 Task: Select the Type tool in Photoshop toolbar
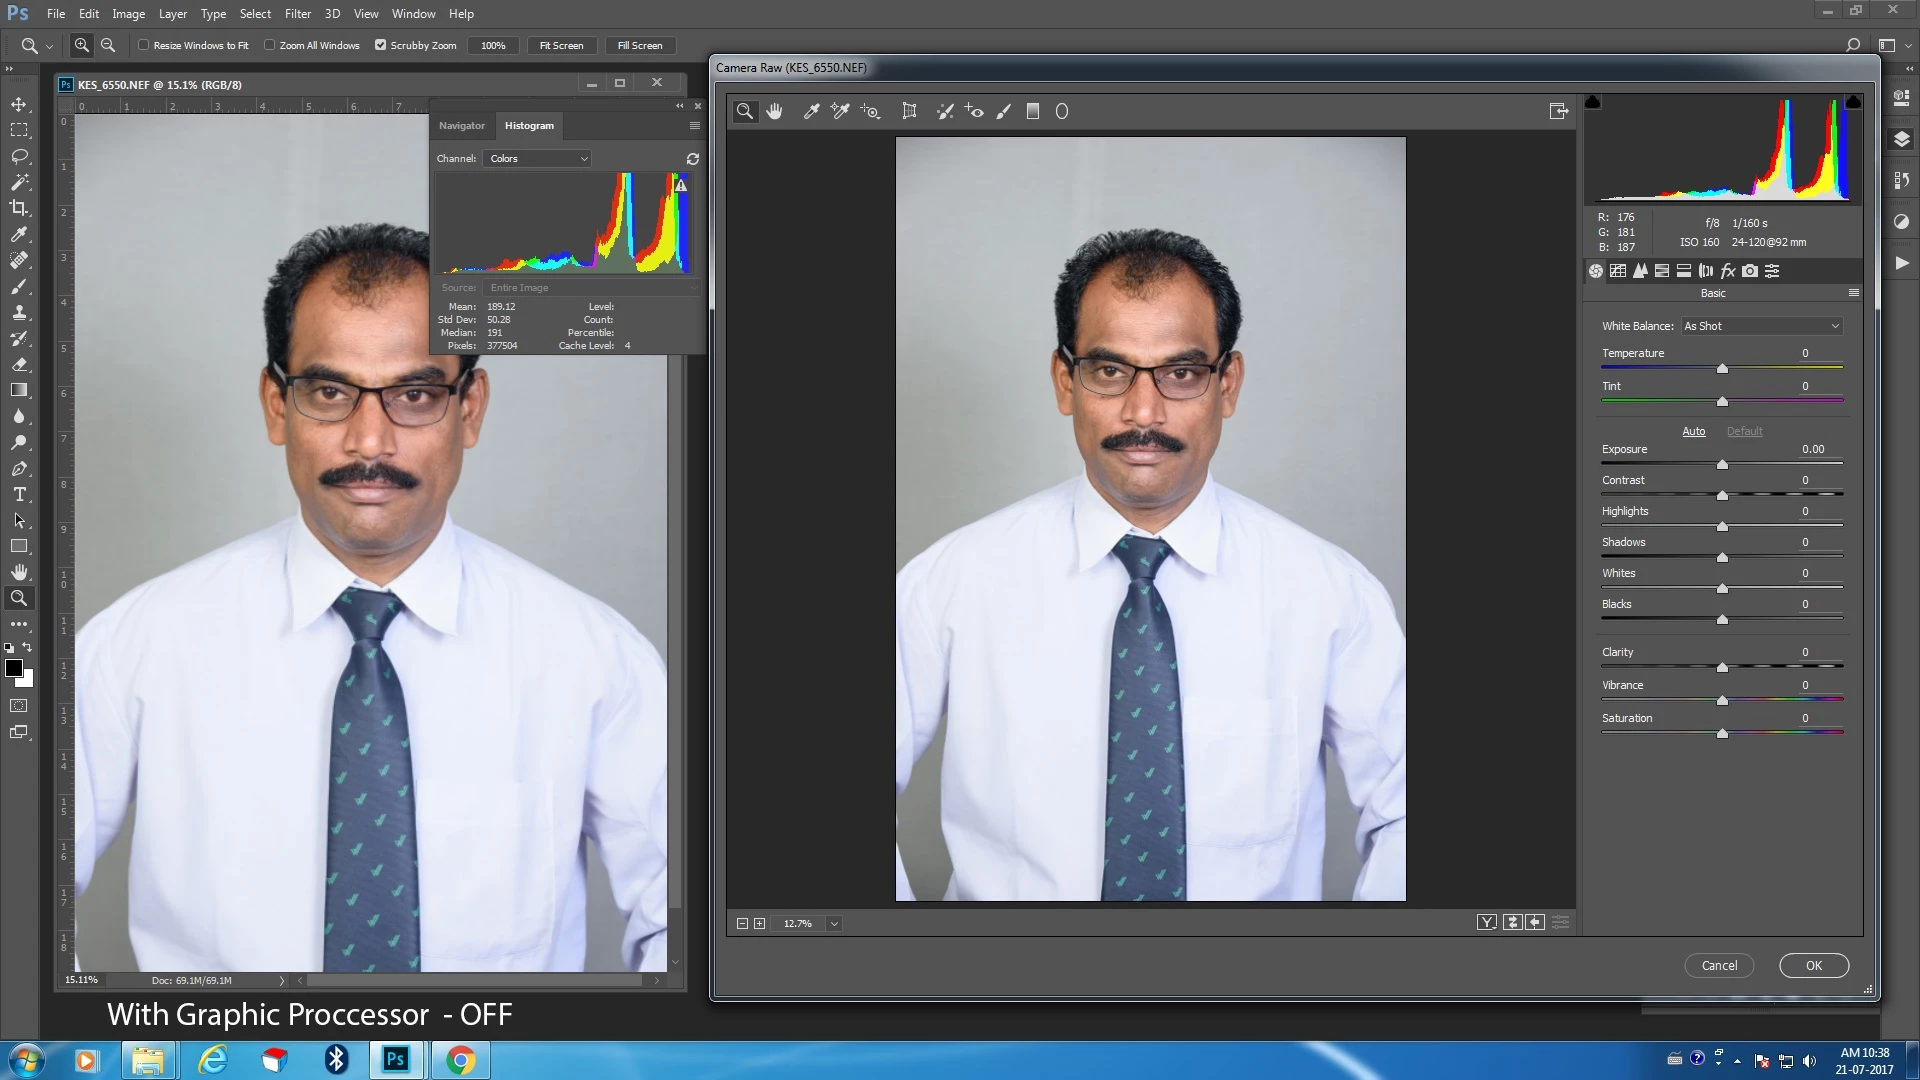tap(19, 495)
